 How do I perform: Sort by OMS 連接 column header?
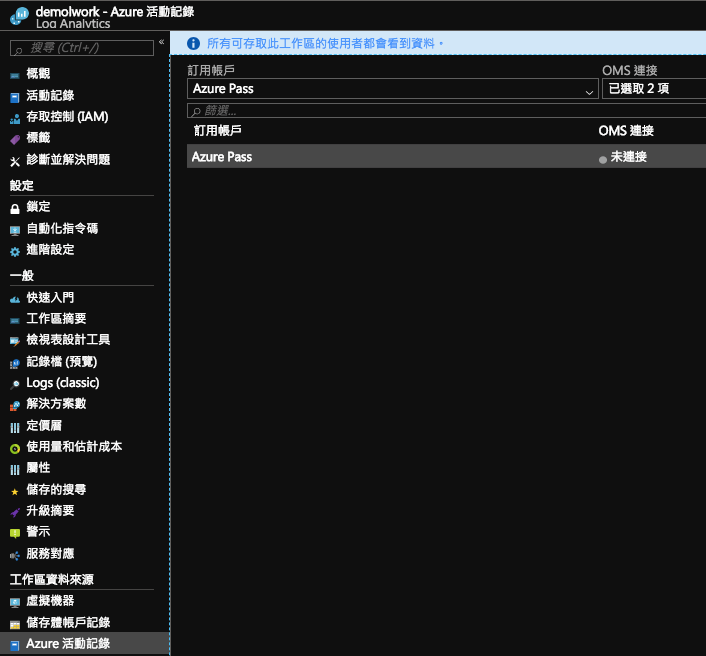(x=626, y=131)
